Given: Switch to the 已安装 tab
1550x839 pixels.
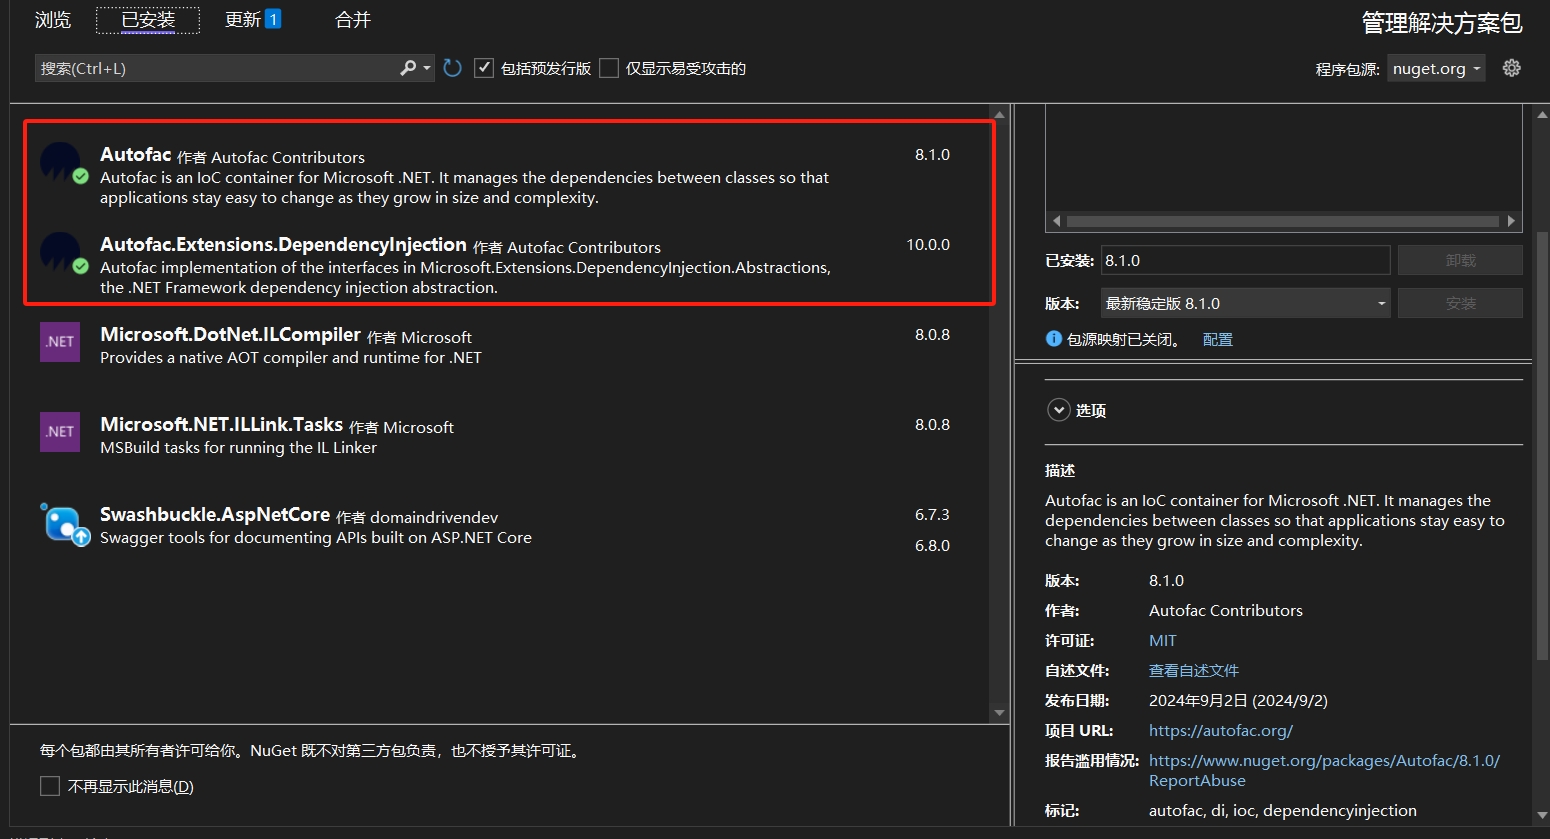Looking at the screenshot, I should 148,20.
